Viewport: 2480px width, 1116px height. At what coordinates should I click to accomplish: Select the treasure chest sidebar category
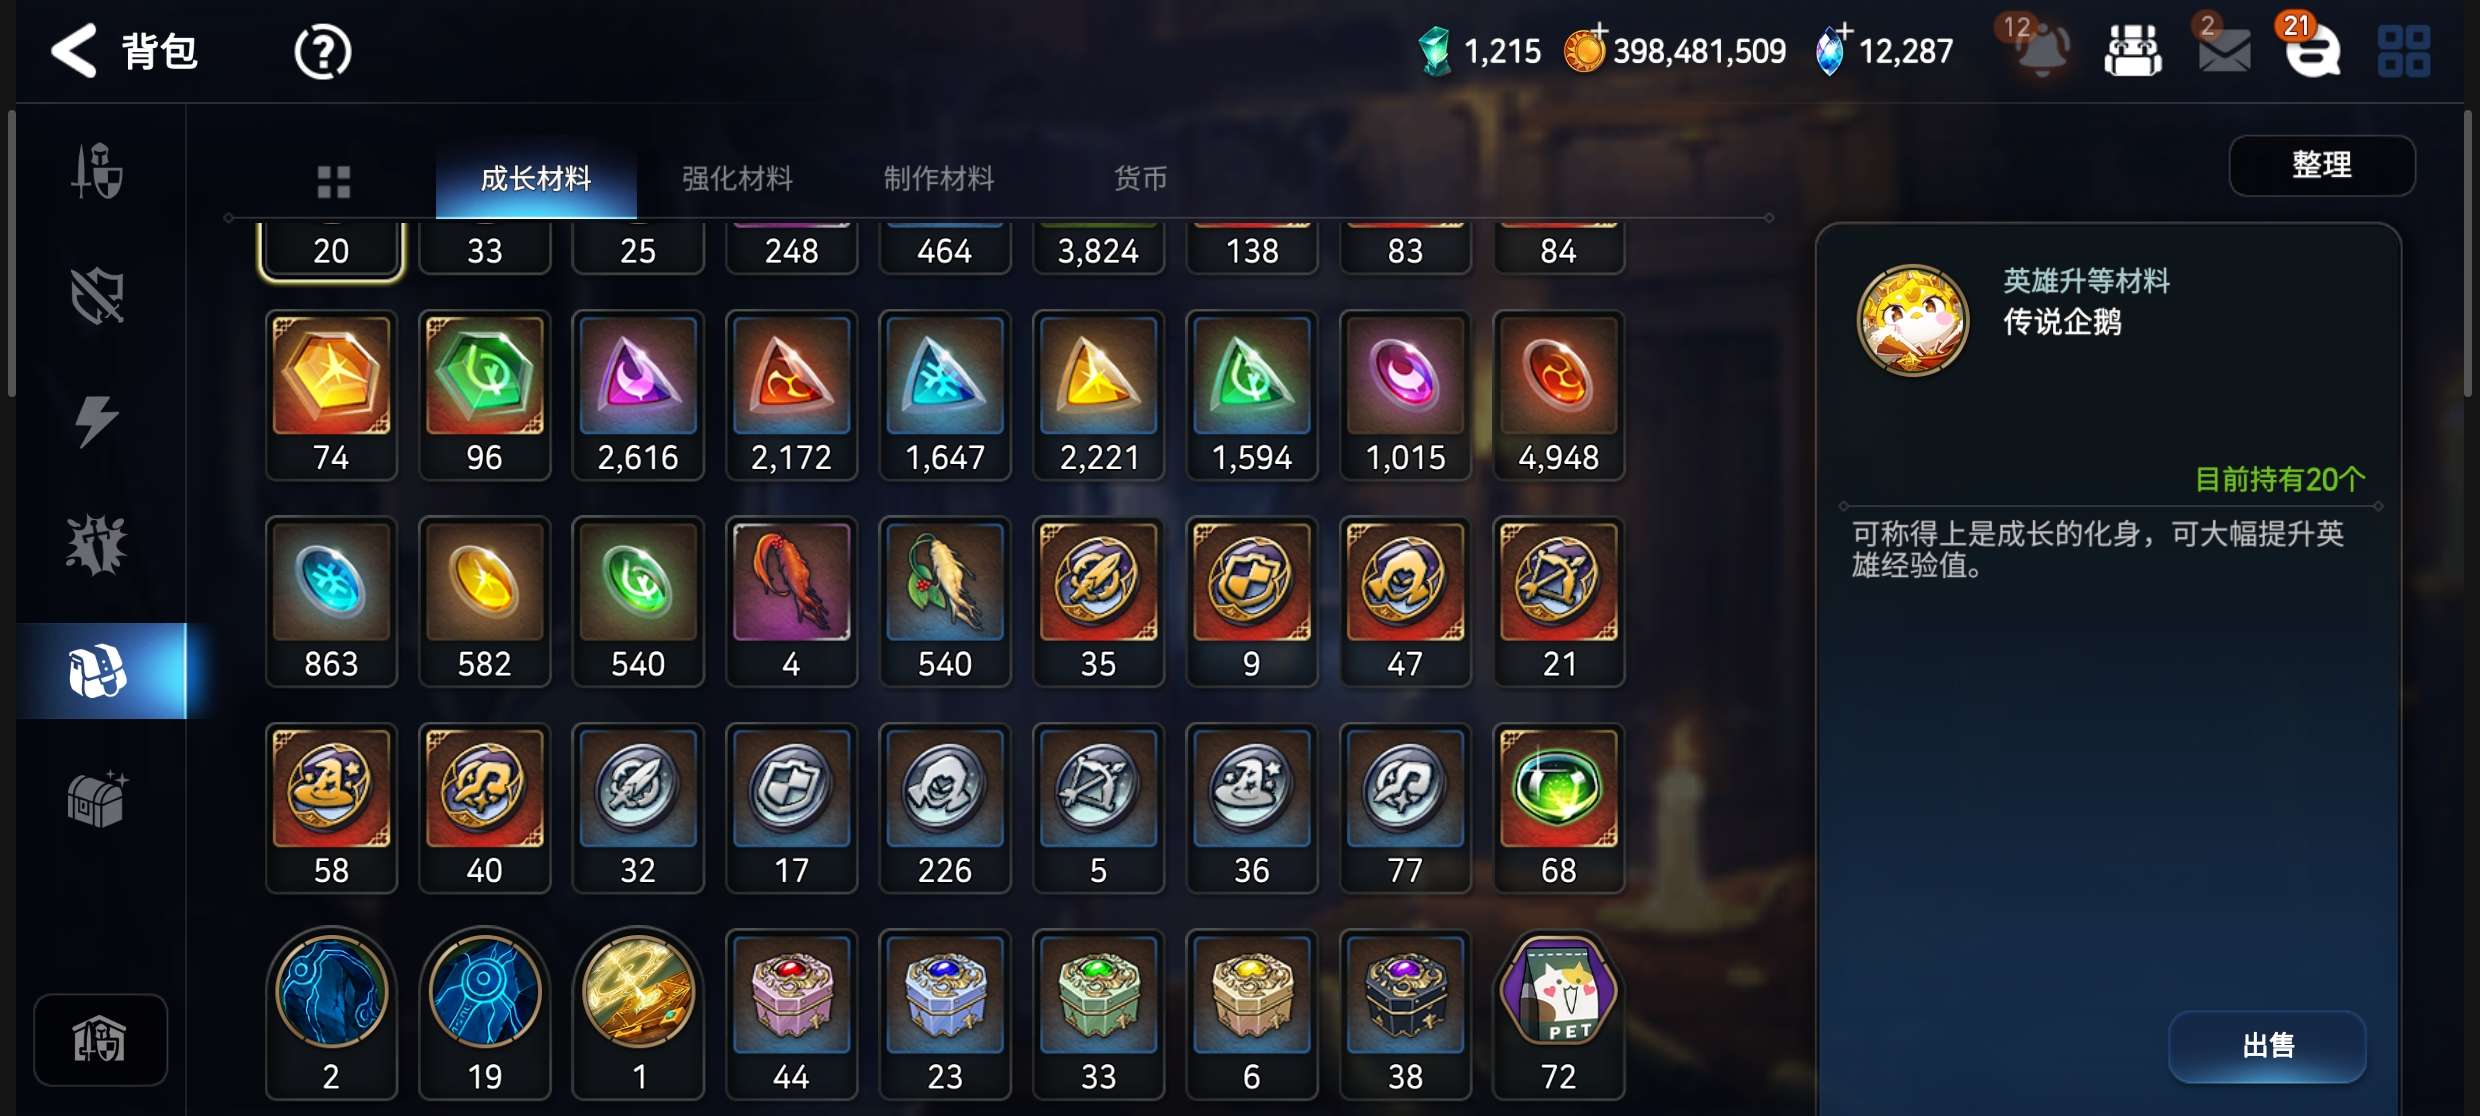(x=98, y=799)
